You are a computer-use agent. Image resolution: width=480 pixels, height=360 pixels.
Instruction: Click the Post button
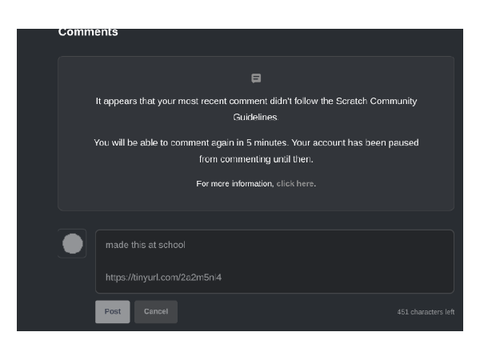pos(112,312)
